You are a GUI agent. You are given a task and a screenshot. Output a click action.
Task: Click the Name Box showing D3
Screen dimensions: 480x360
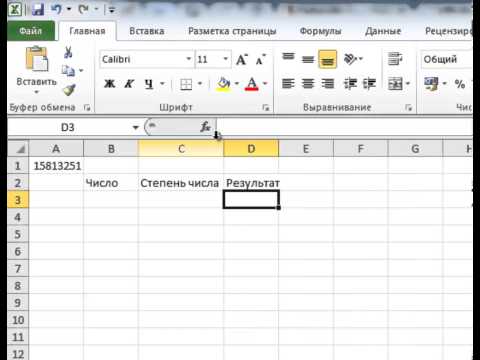pos(68,127)
